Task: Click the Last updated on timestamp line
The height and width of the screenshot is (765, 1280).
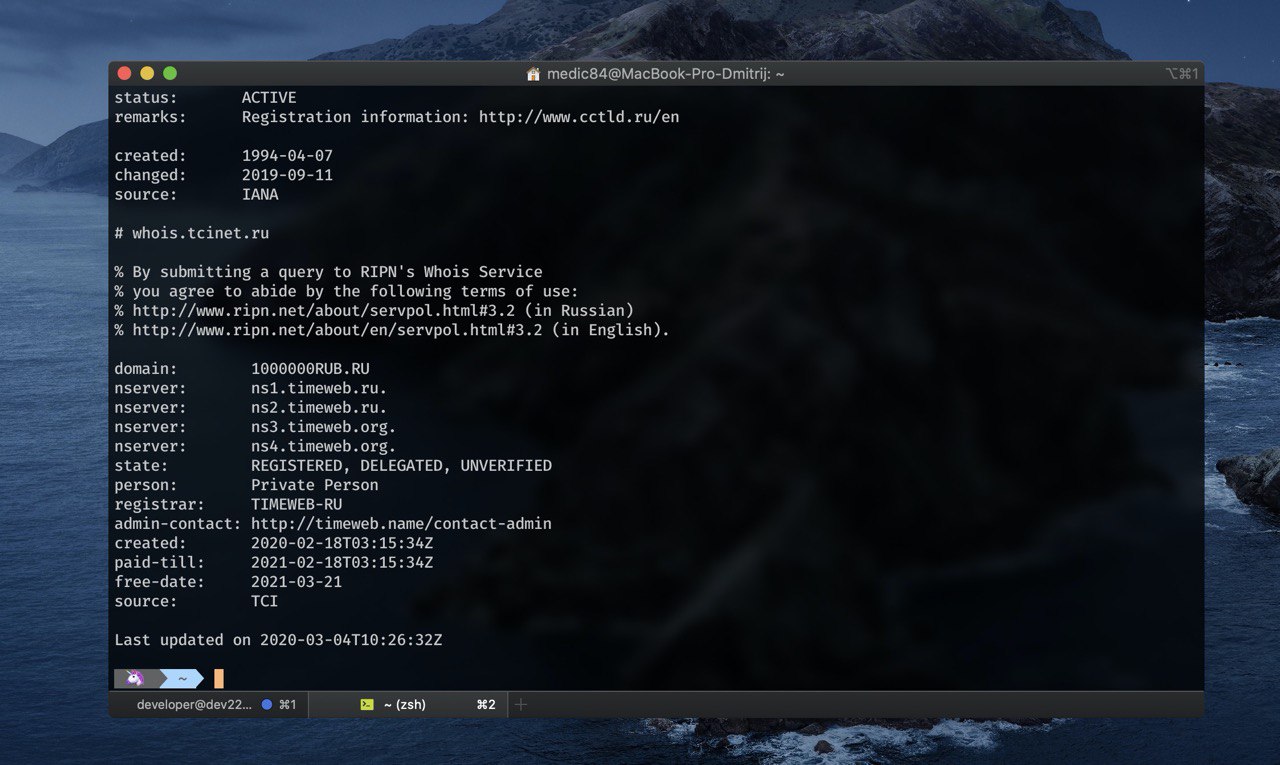Action: (x=278, y=640)
